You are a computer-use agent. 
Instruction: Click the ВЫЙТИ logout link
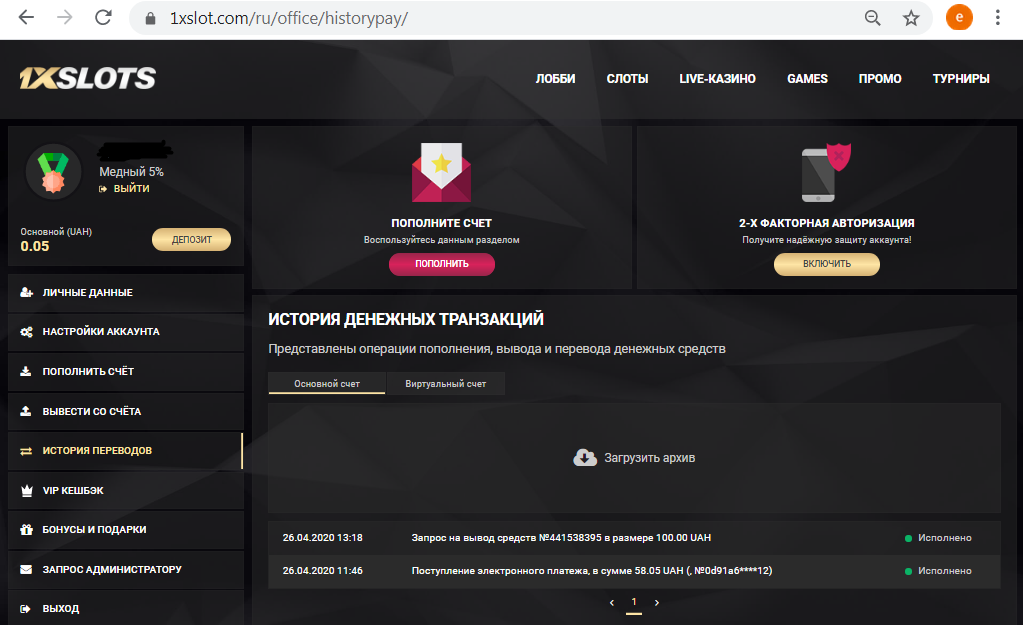pyautogui.click(x=131, y=189)
